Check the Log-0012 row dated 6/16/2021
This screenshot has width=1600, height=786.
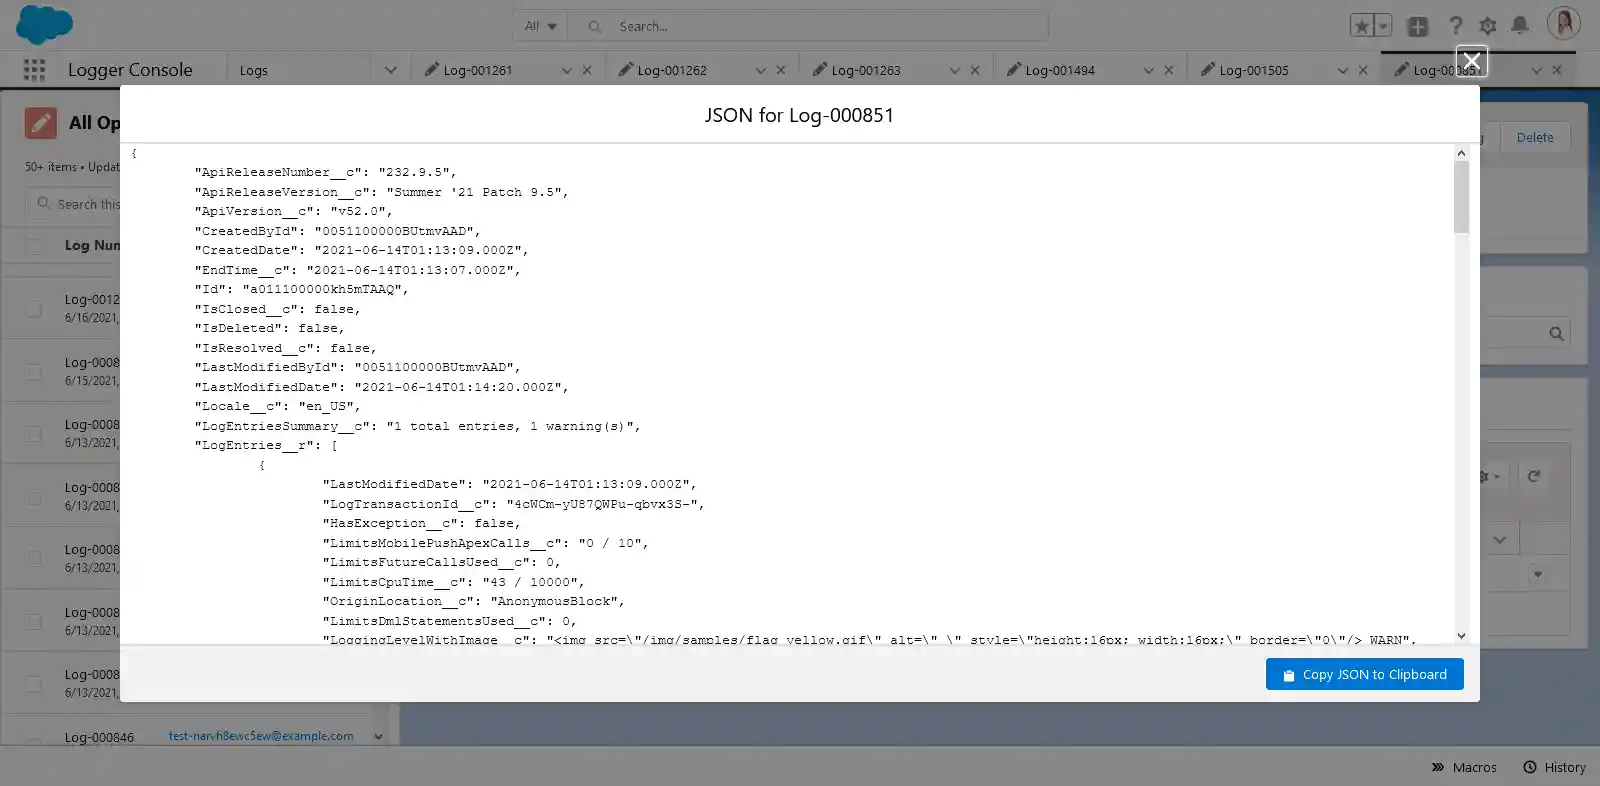[33, 309]
